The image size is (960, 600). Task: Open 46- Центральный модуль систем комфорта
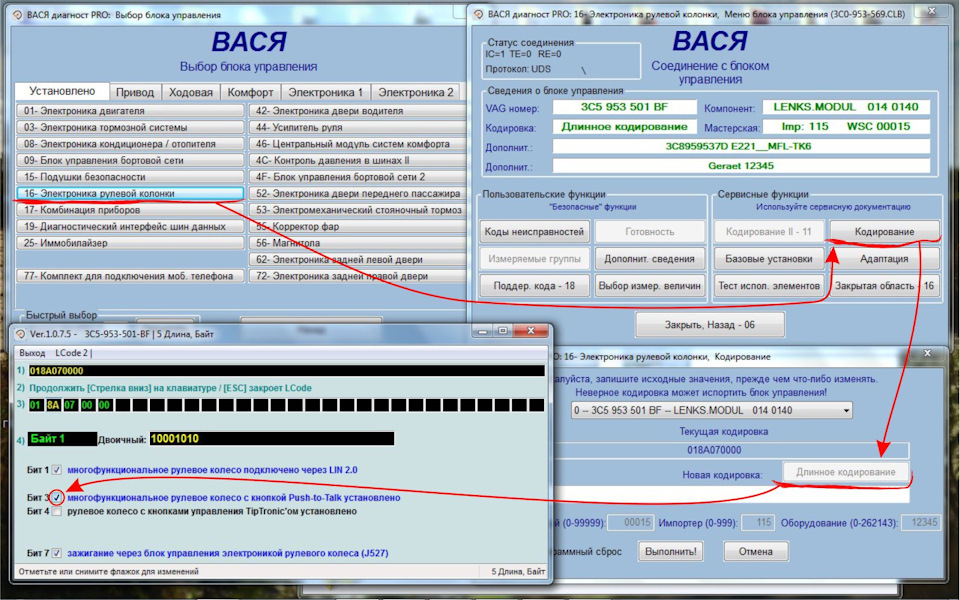tap(358, 144)
